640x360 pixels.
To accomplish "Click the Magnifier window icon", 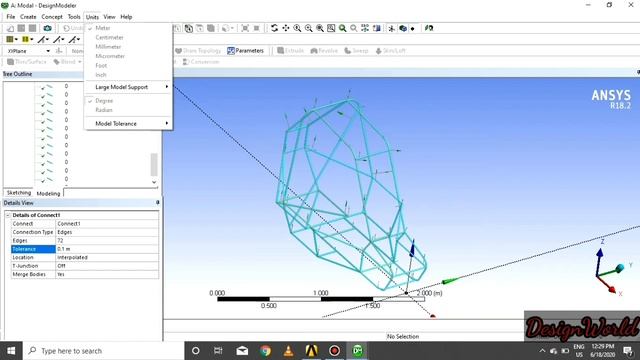I will tap(331, 28).
